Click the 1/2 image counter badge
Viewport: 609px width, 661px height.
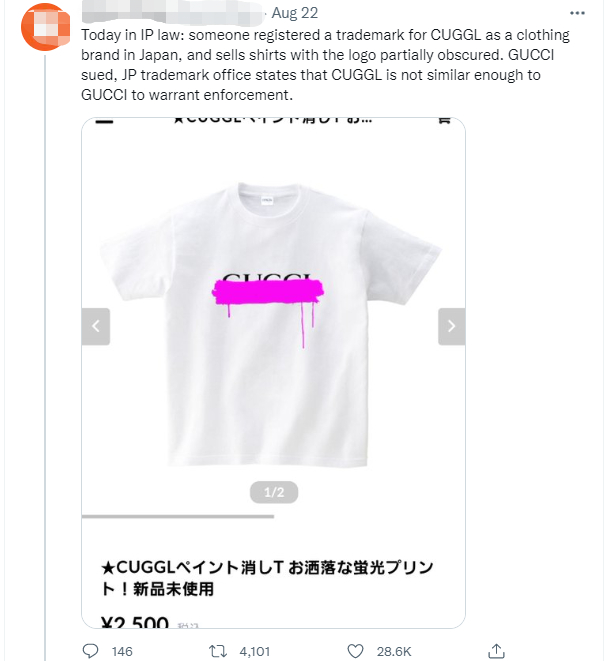coord(273,493)
